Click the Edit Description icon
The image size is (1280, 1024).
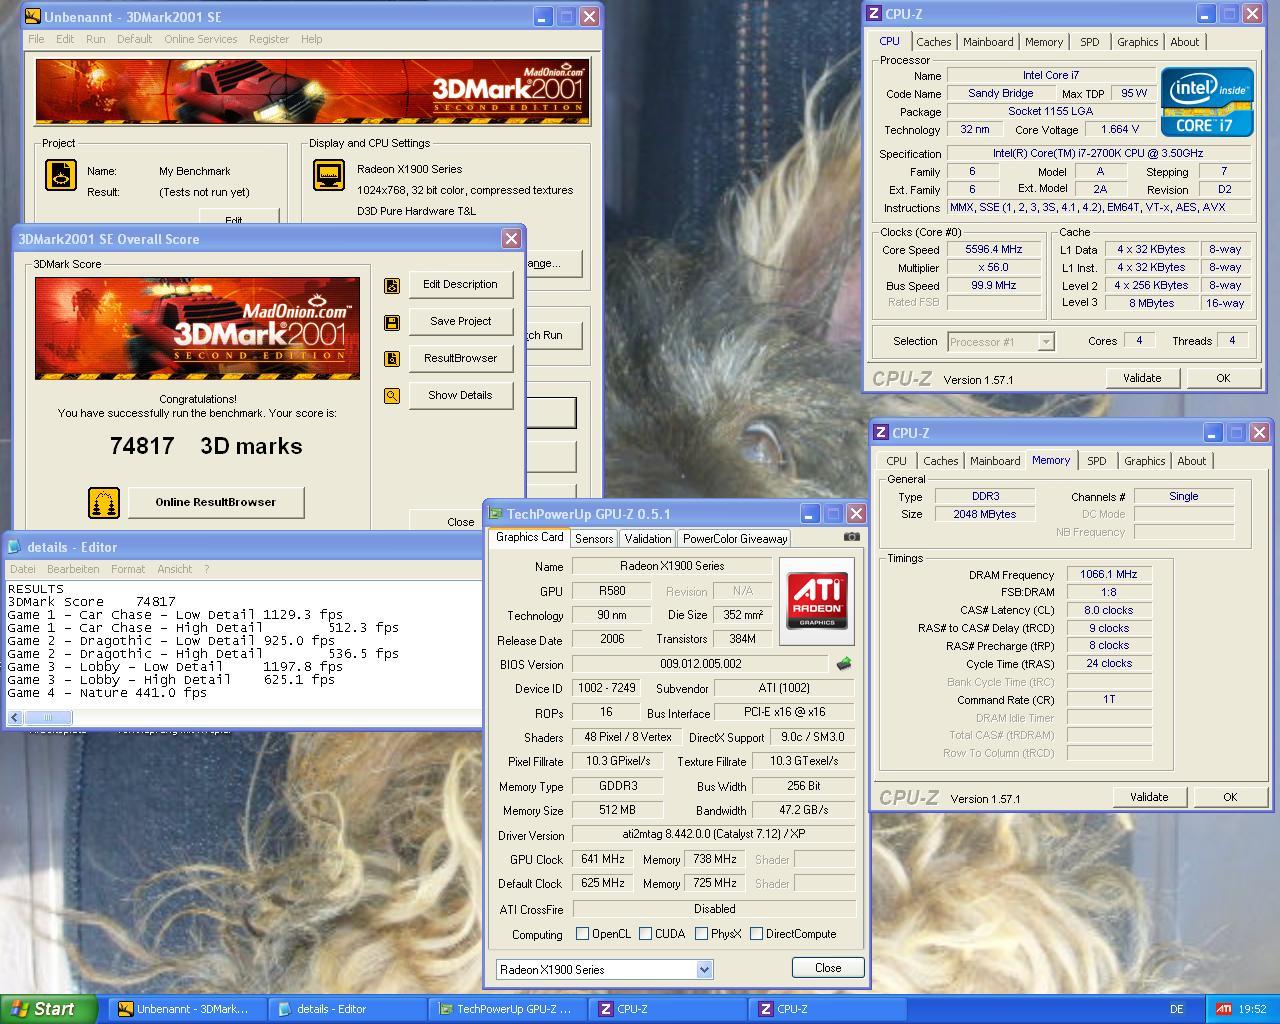coord(392,285)
